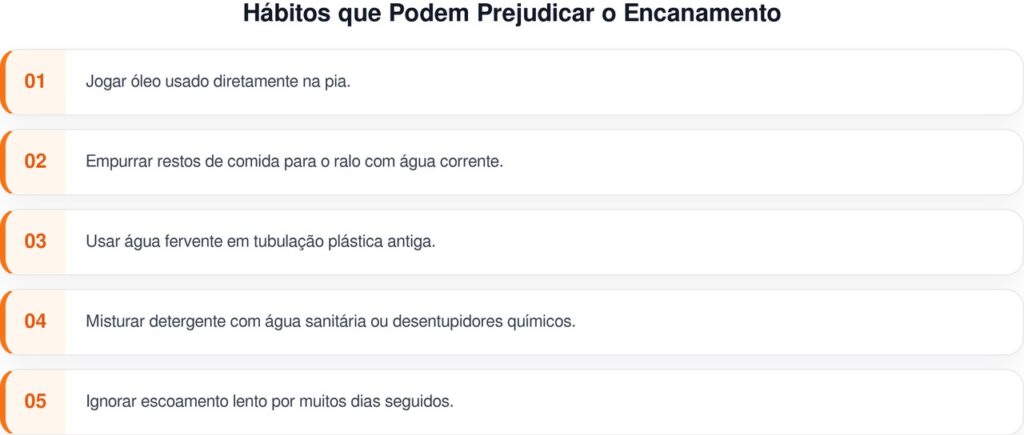Image resolution: width=1024 pixels, height=435 pixels.
Task: Select the number 04 badge
Action: (36, 321)
